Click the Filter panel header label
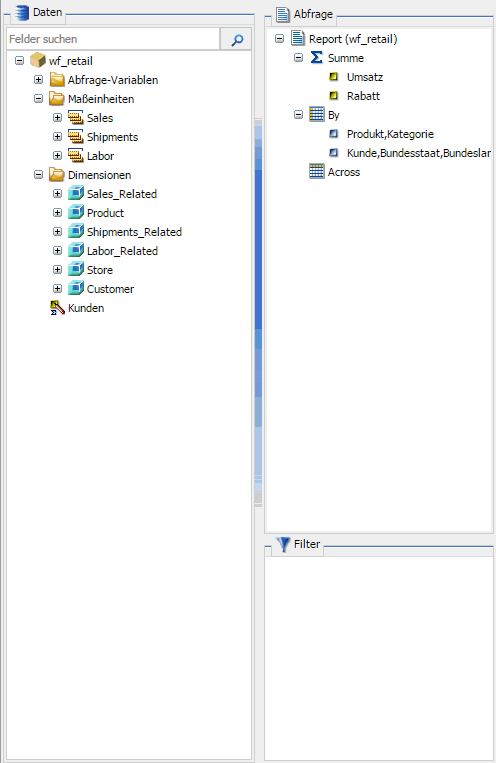Image resolution: width=496 pixels, height=763 pixels. [307, 544]
